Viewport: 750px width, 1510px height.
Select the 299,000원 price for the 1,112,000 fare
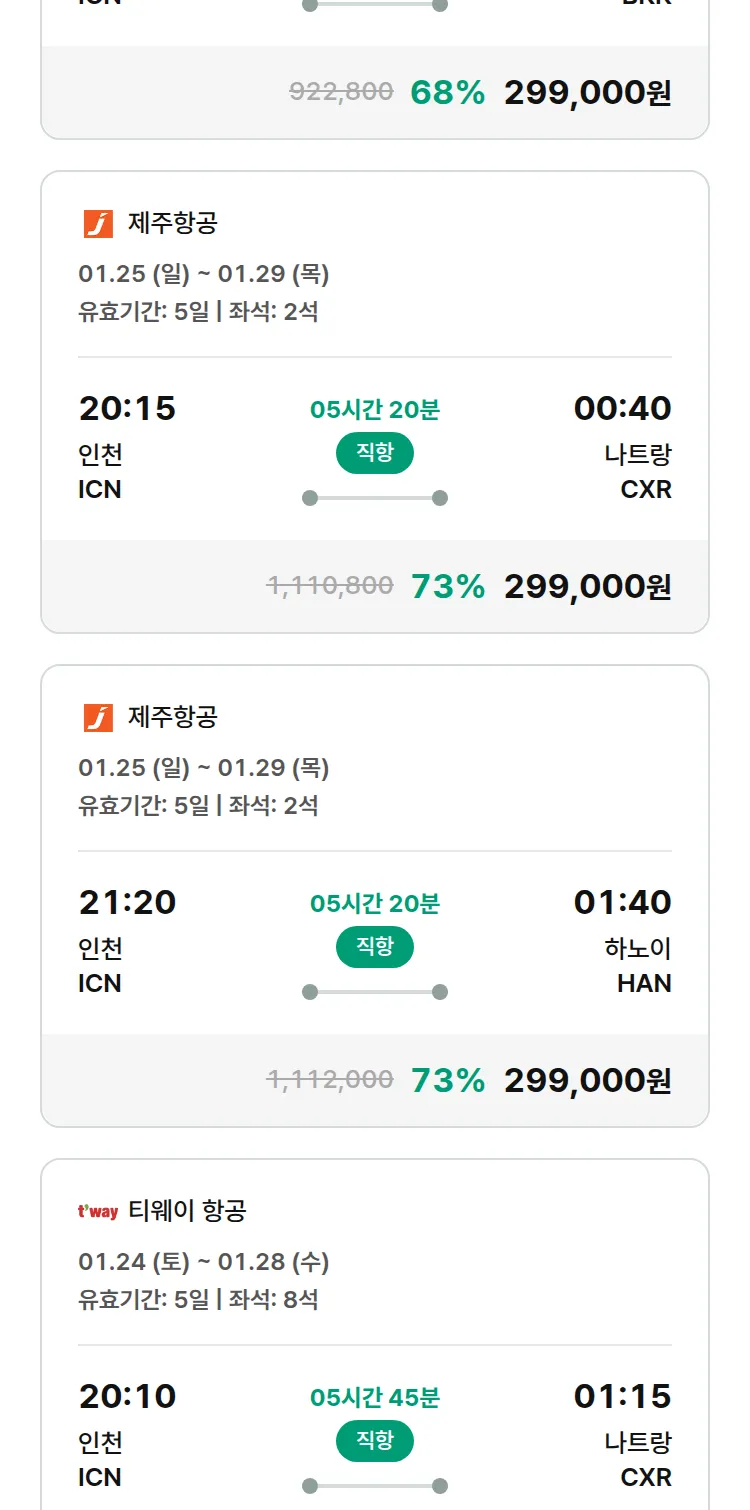pos(587,1081)
